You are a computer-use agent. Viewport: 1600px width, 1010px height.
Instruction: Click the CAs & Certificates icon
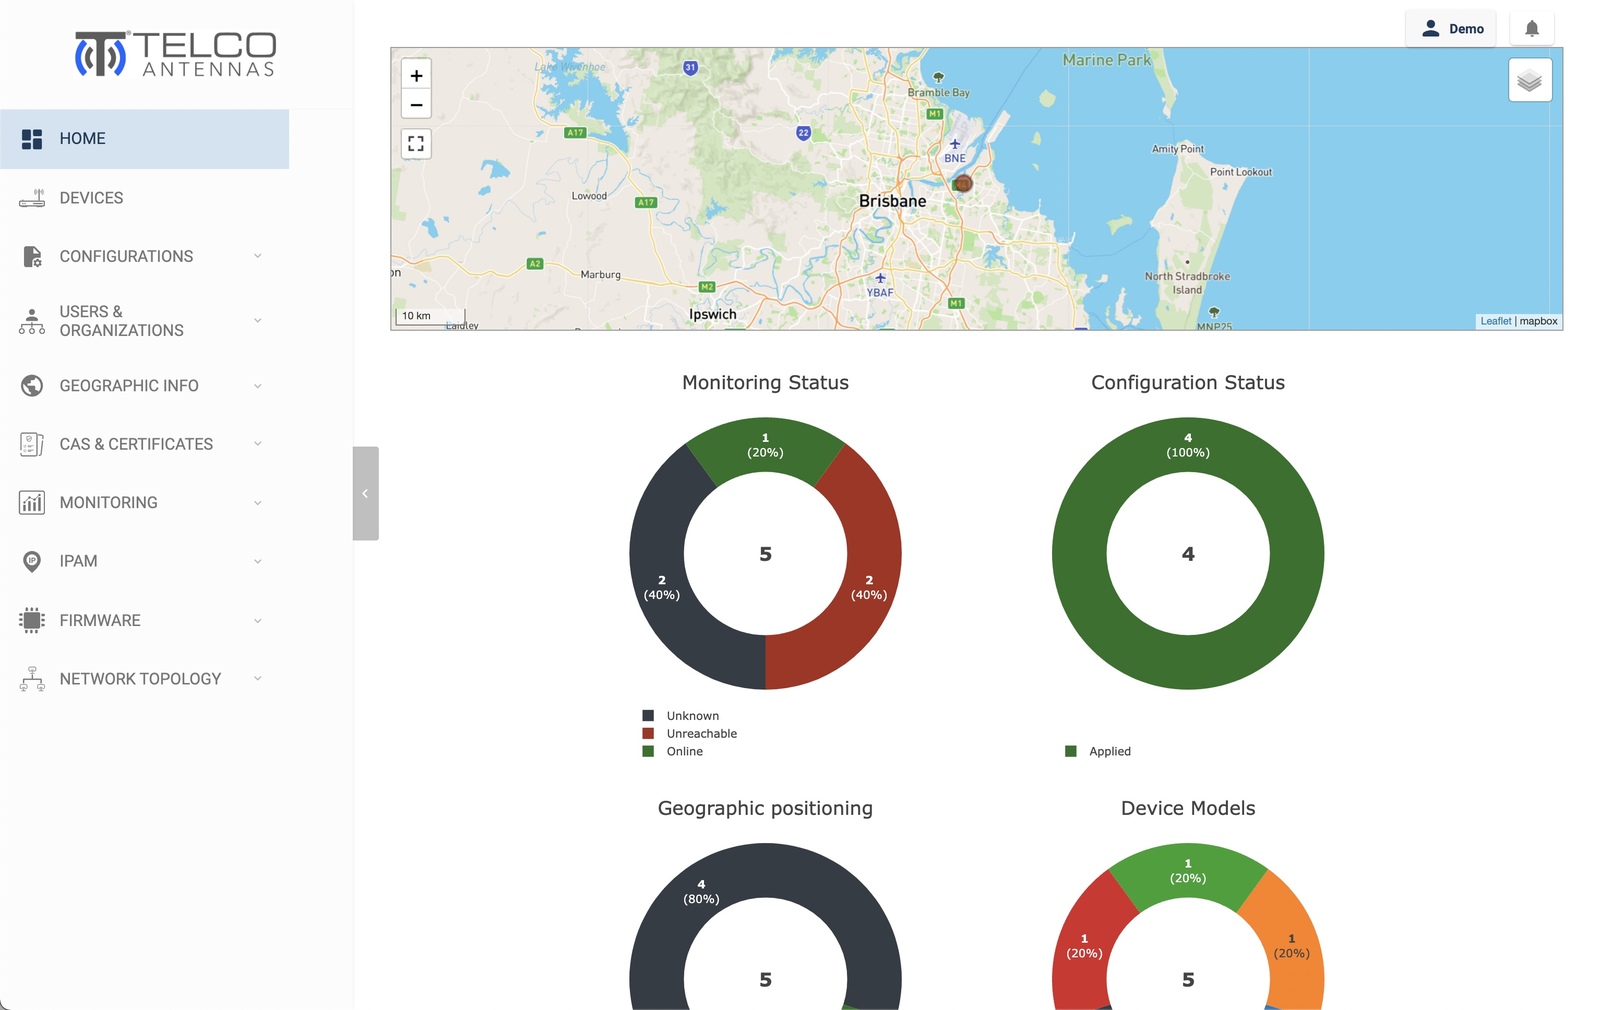[x=32, y=444]
